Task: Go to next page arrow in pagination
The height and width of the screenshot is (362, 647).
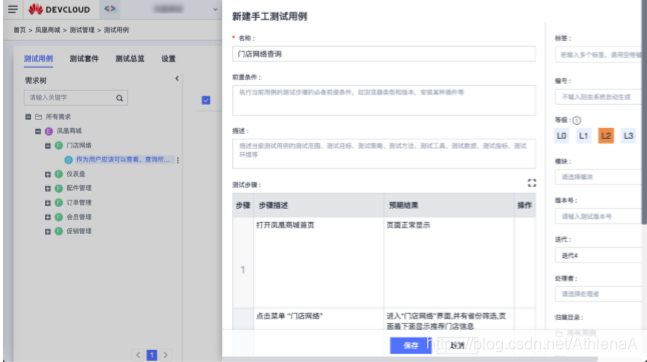Action: point(165,355)
